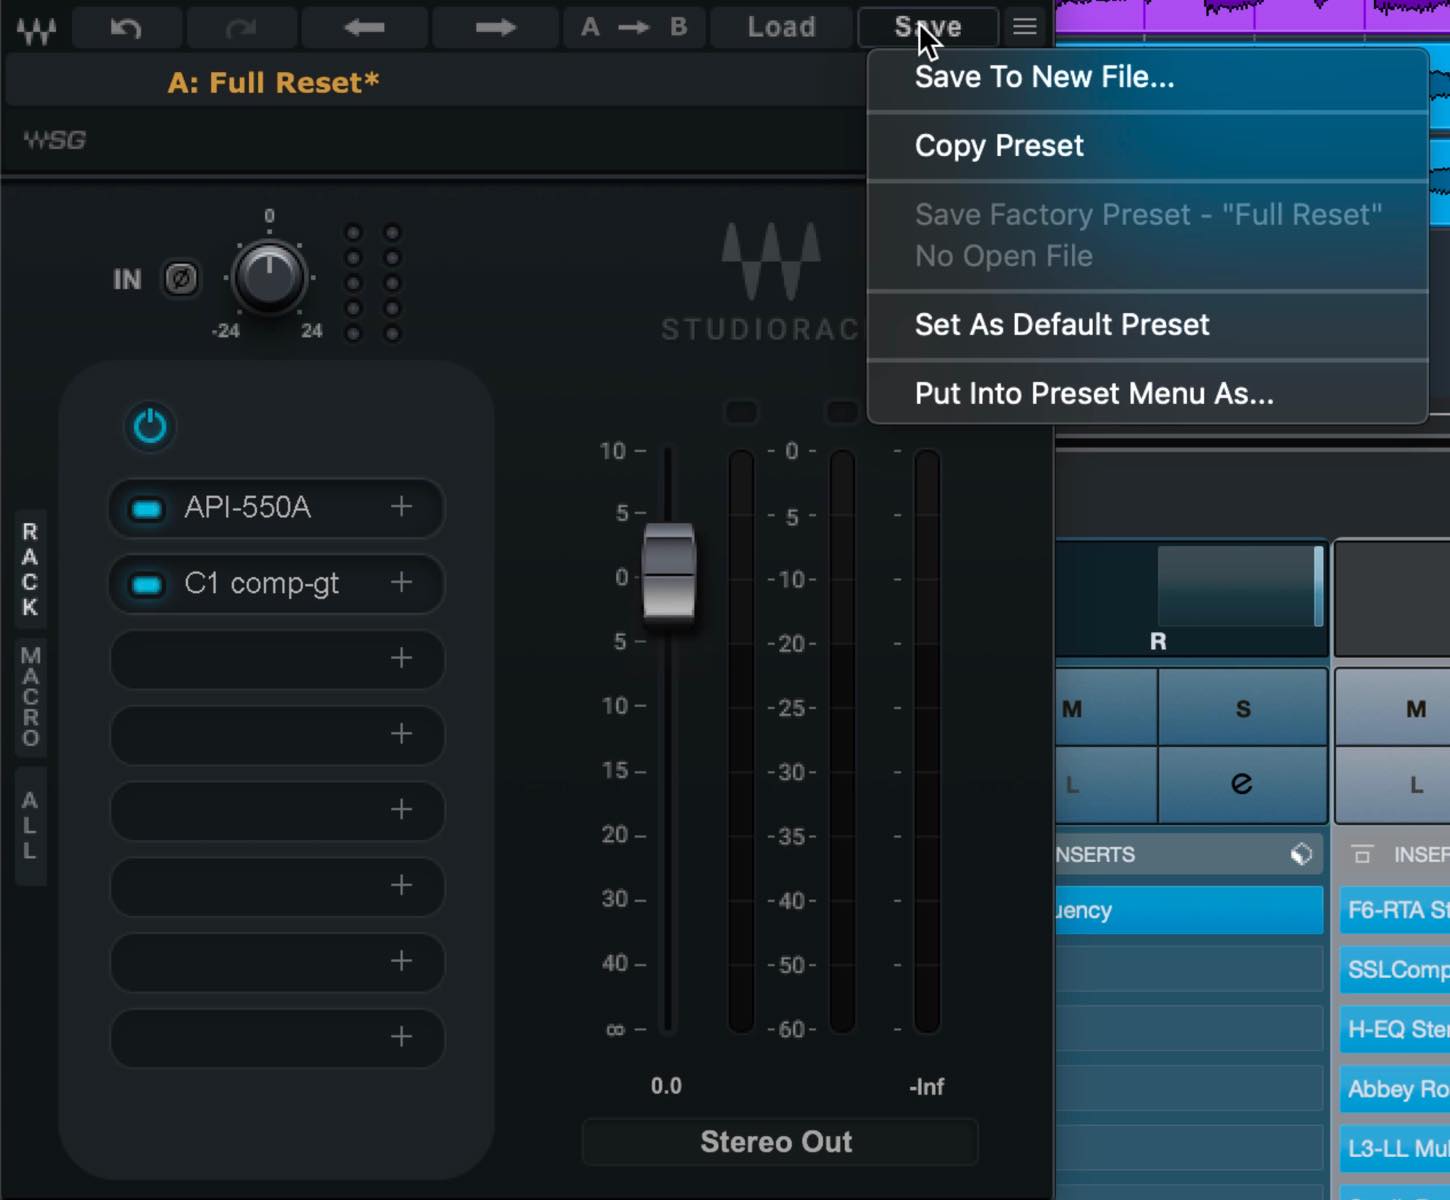
Task: Click the inserts bypass icon in header
Action: click(1301, 854)
